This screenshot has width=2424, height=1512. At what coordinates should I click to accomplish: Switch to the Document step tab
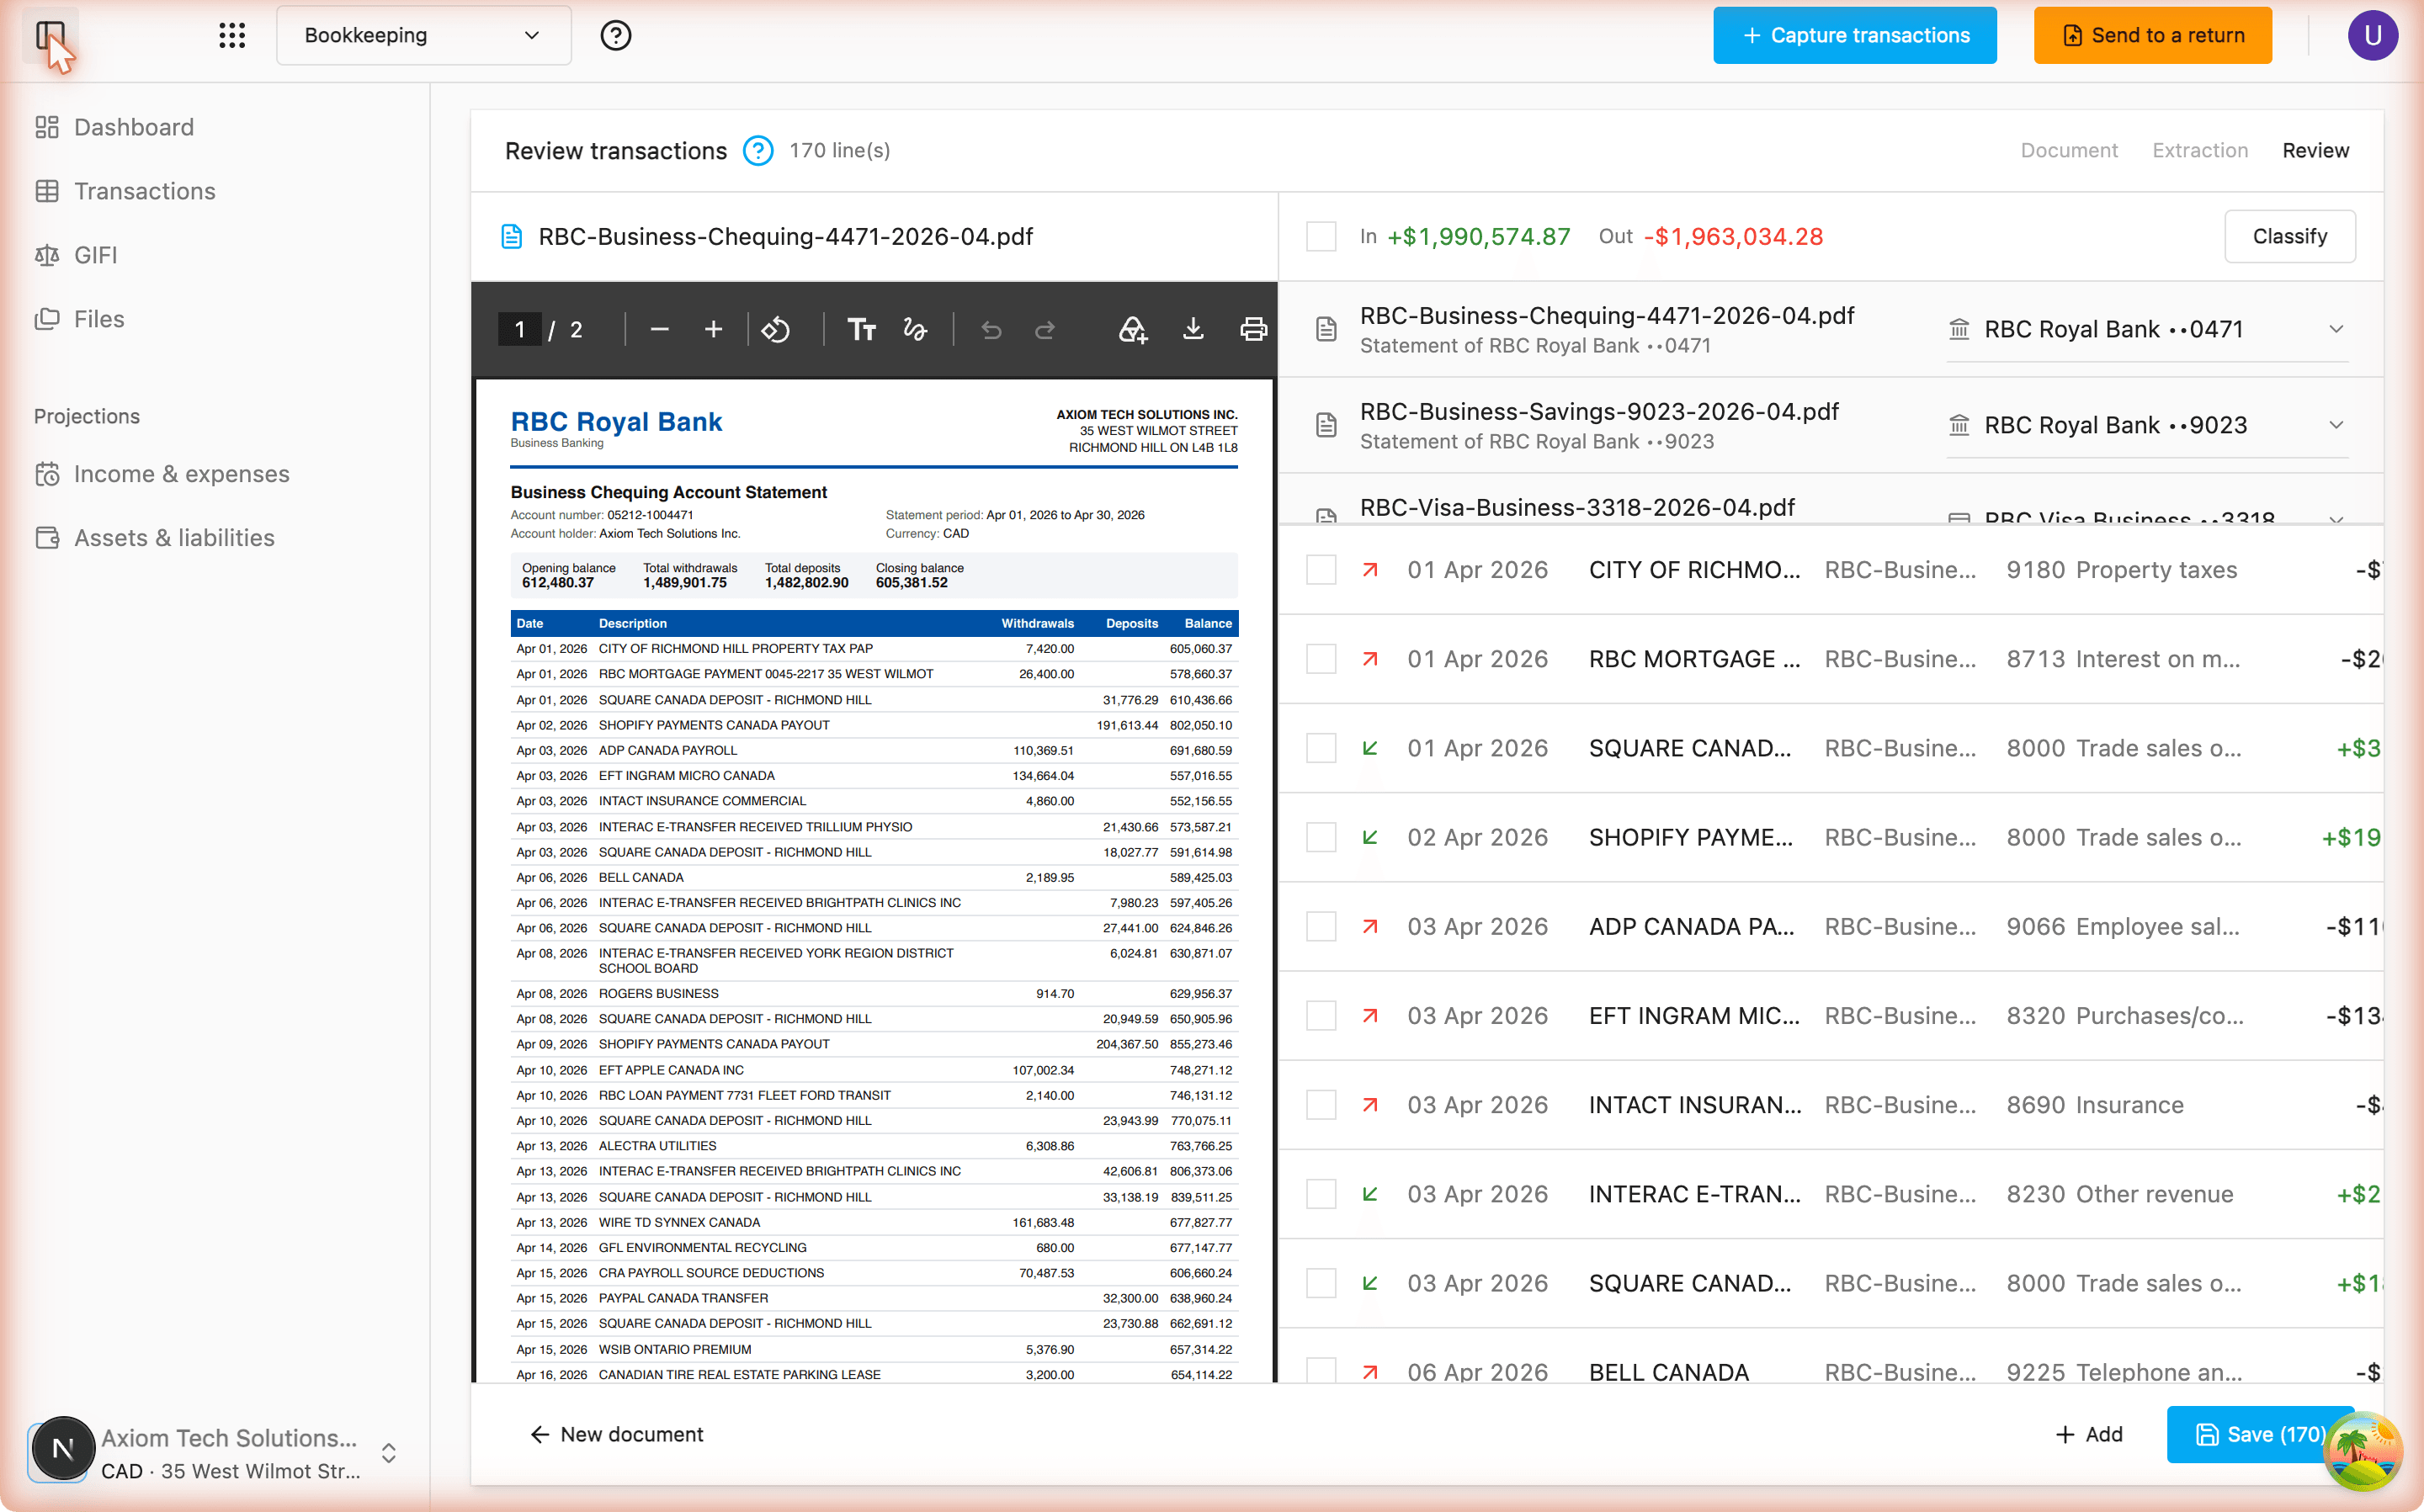(x=2069, y=151)
